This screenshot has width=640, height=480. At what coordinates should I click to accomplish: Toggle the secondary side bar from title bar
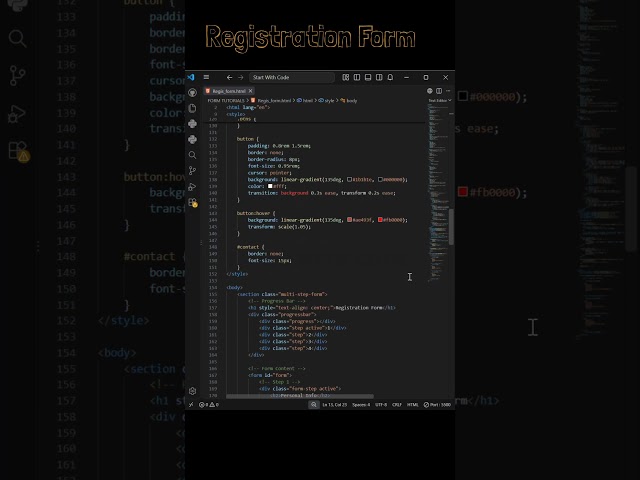click(379, 77)
